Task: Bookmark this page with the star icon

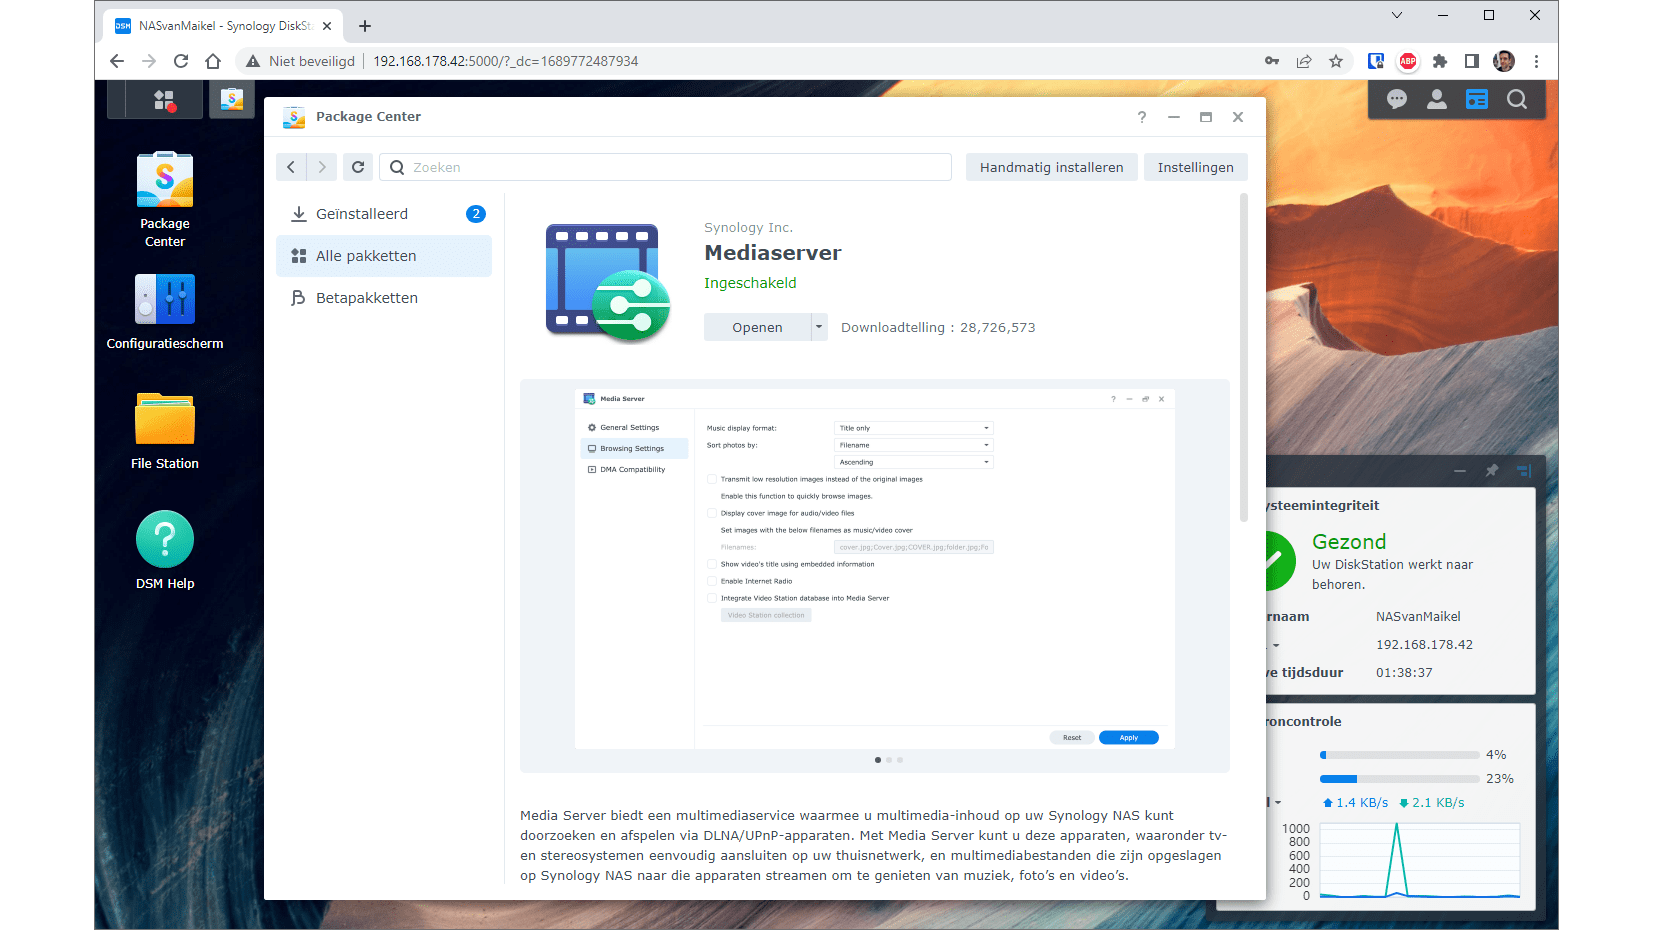Action: point(1336,61)
